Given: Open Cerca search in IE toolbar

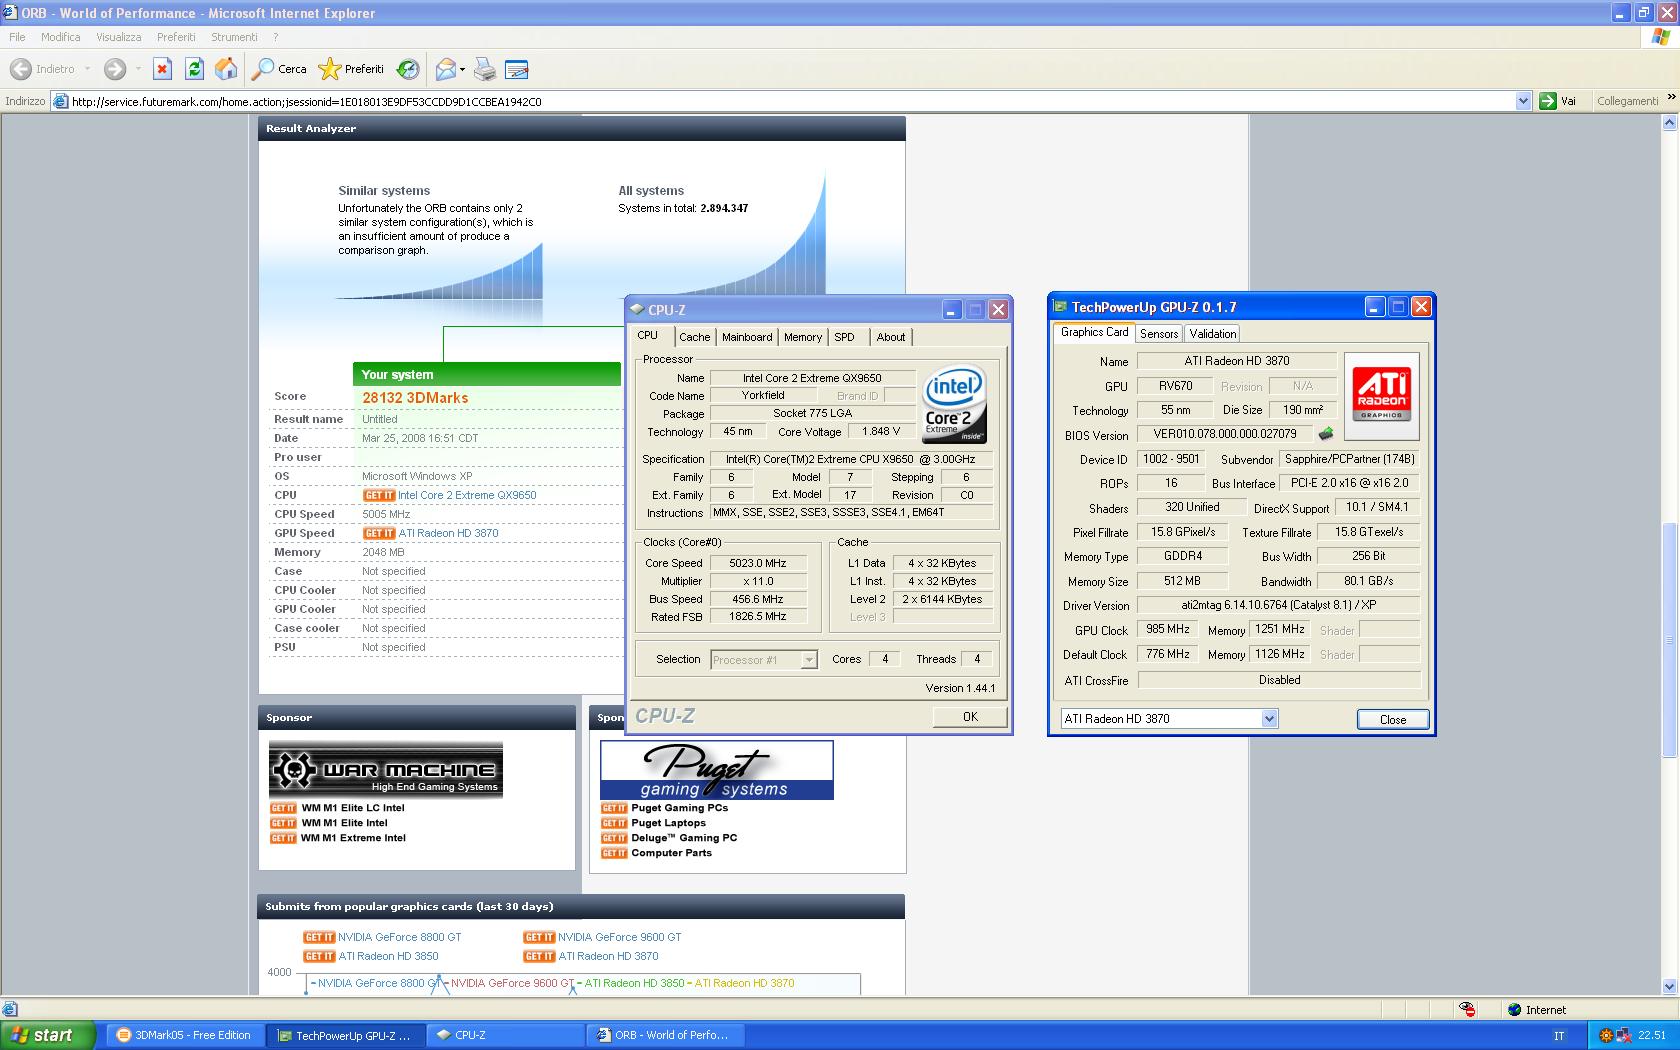Looking at the screenshot, I should coord(279,69).
